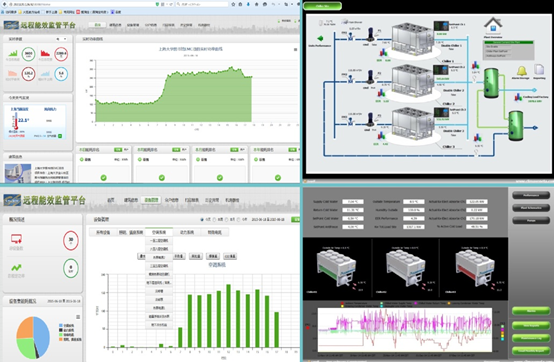Open the date range picker field
The image size is (554, 362).
(268, 220)
